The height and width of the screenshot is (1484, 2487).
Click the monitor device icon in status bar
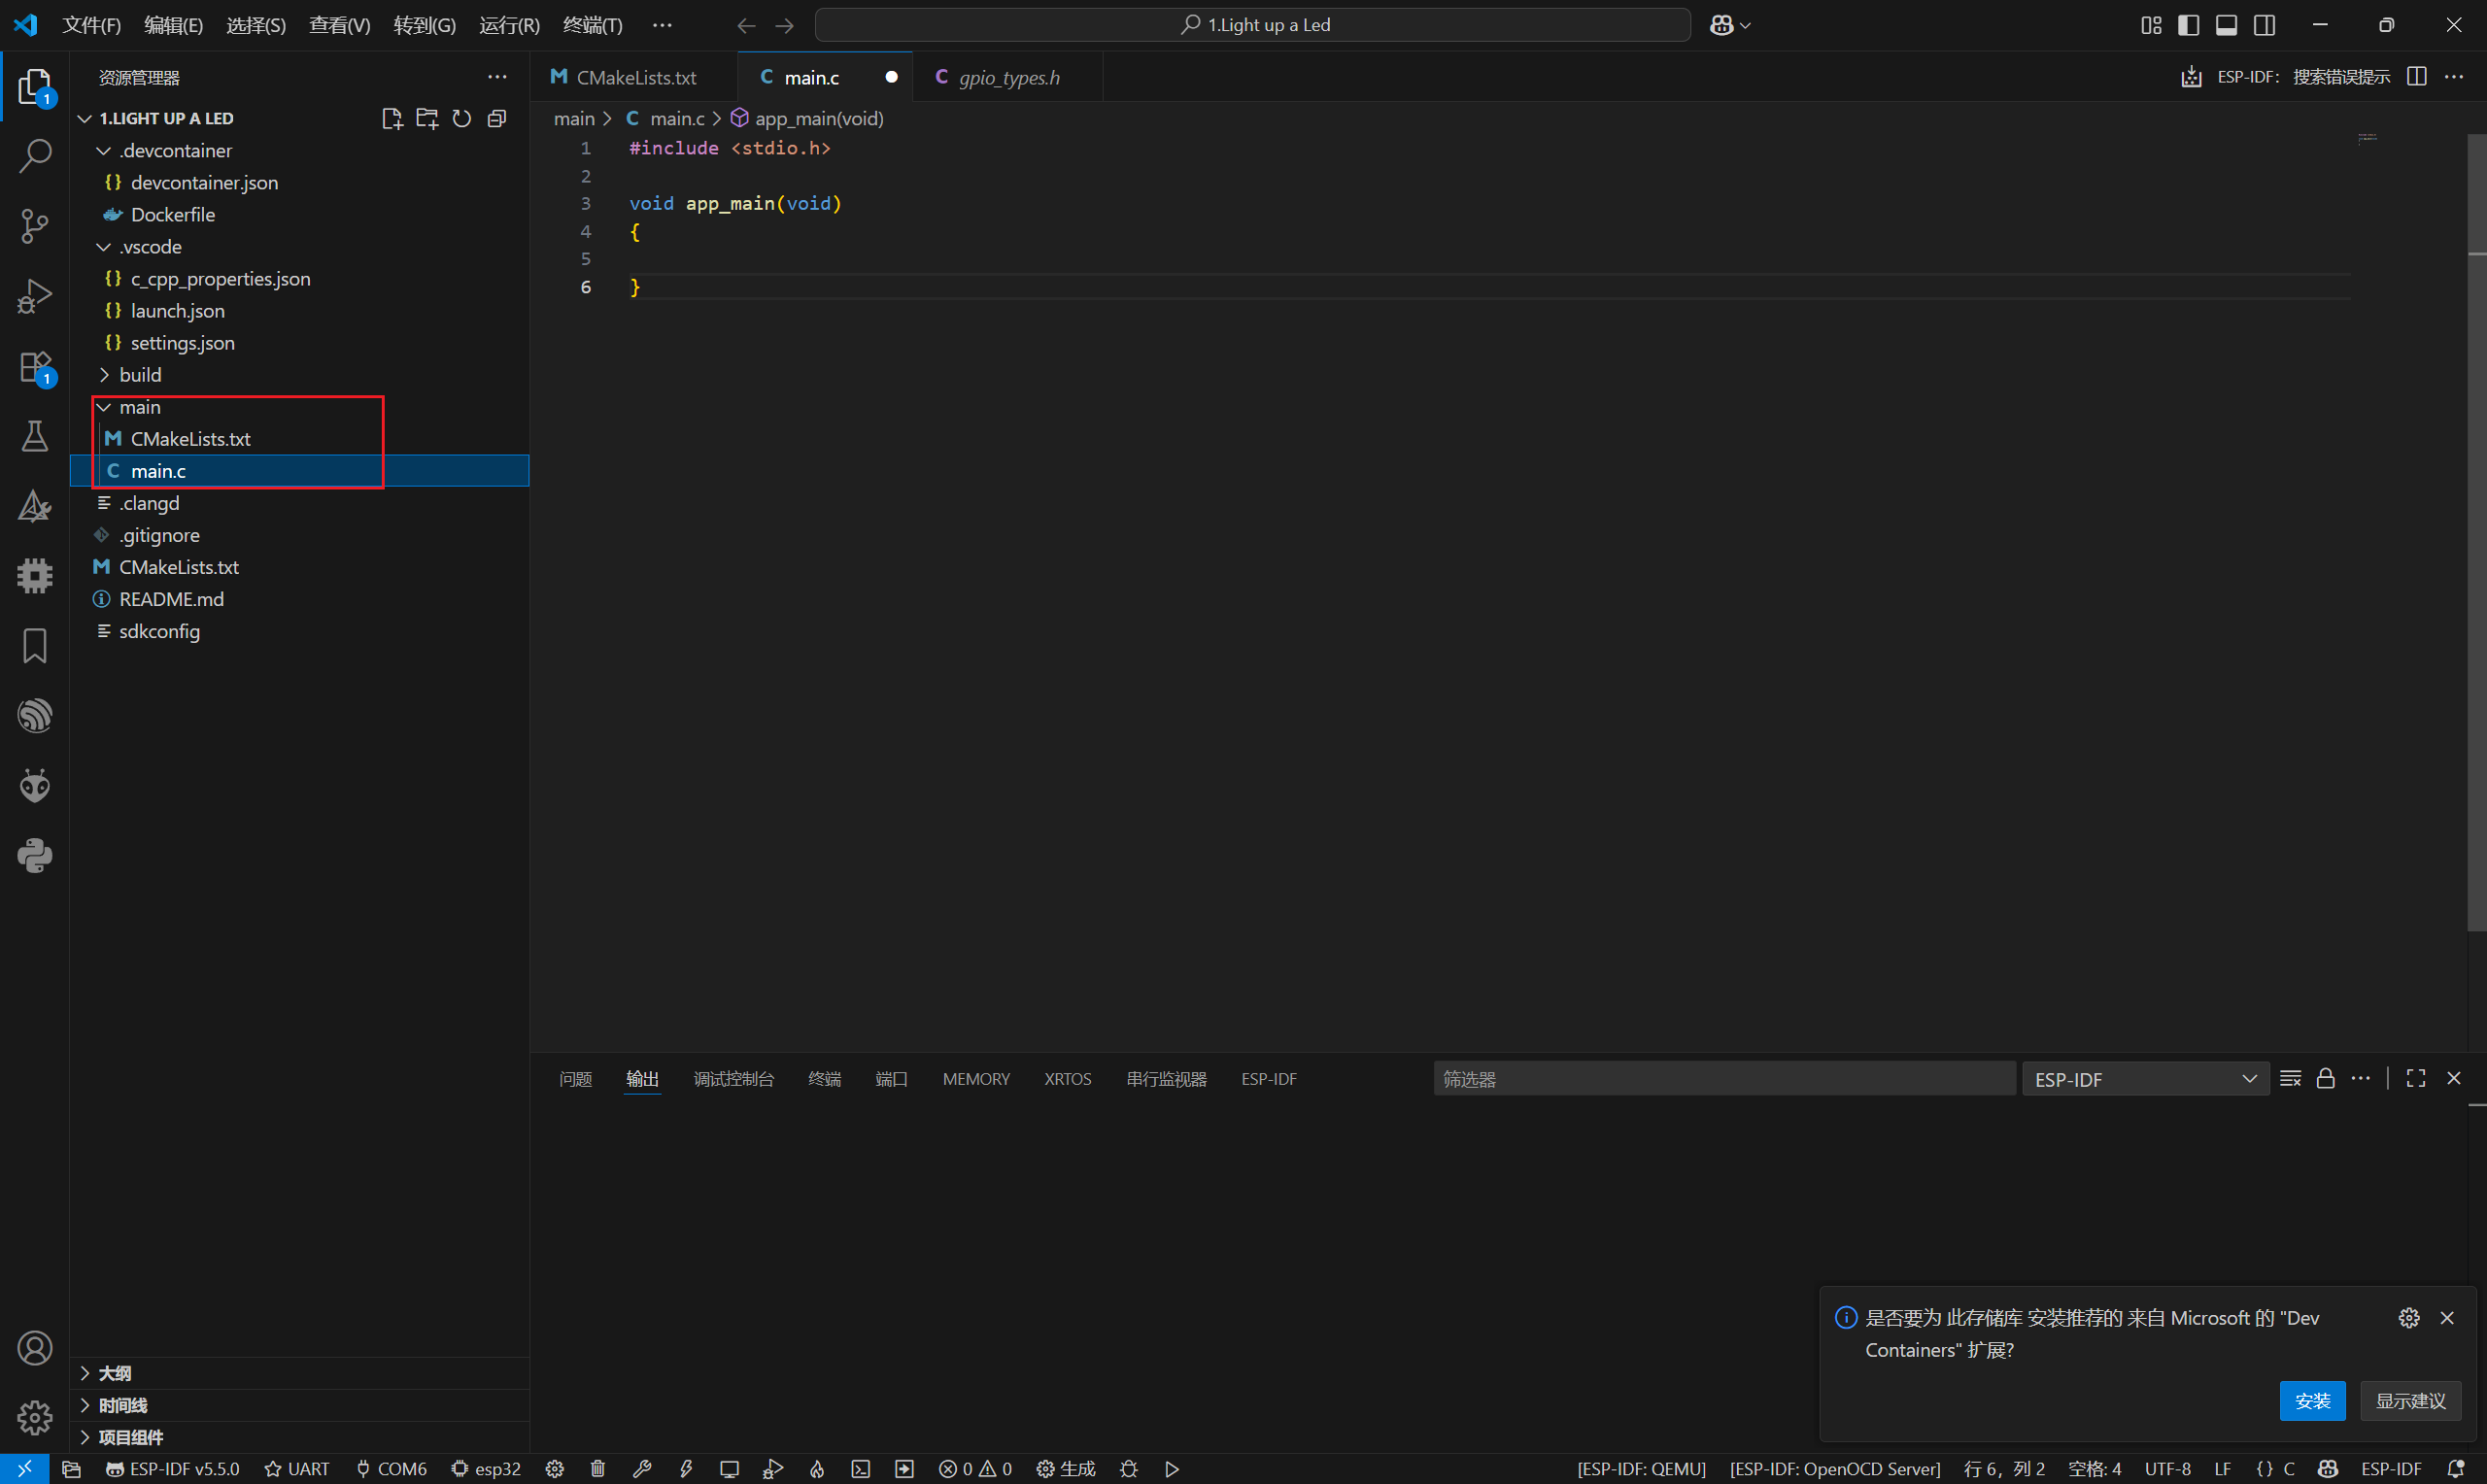pyautogui.click(x=729, y=1468)
